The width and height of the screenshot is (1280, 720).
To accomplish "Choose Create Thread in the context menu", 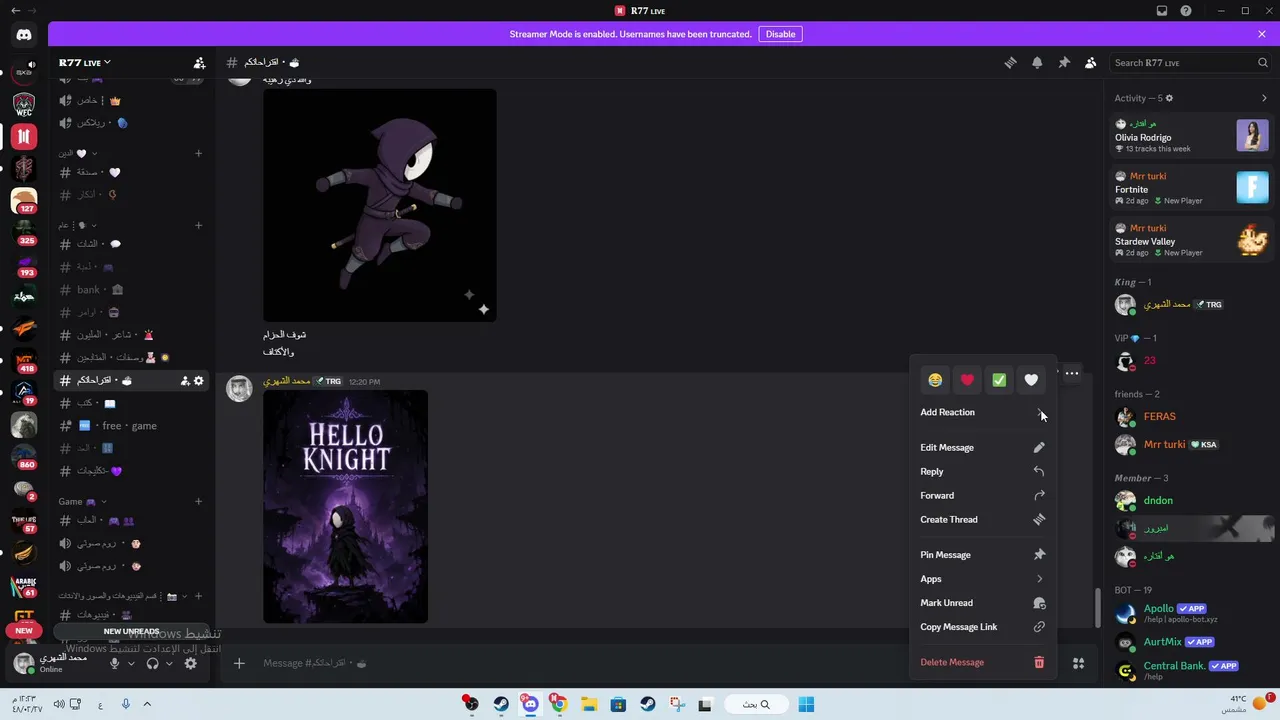I will 982,519.
